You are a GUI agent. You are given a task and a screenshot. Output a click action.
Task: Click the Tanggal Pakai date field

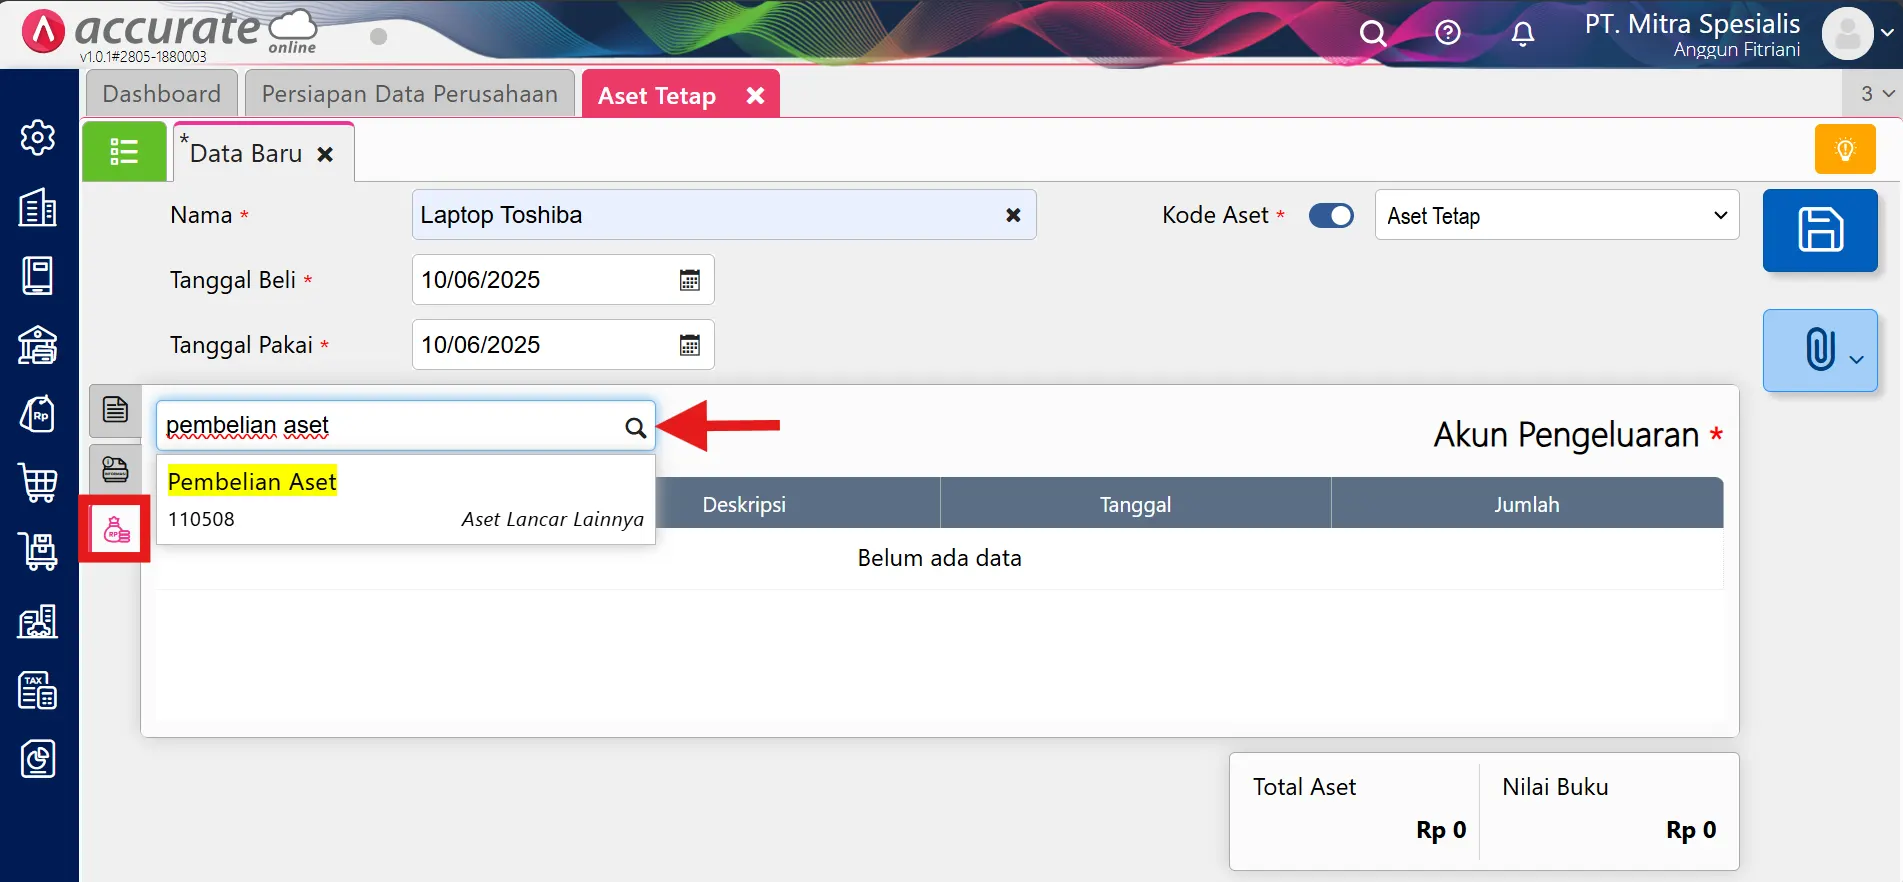tap(540, 345)
